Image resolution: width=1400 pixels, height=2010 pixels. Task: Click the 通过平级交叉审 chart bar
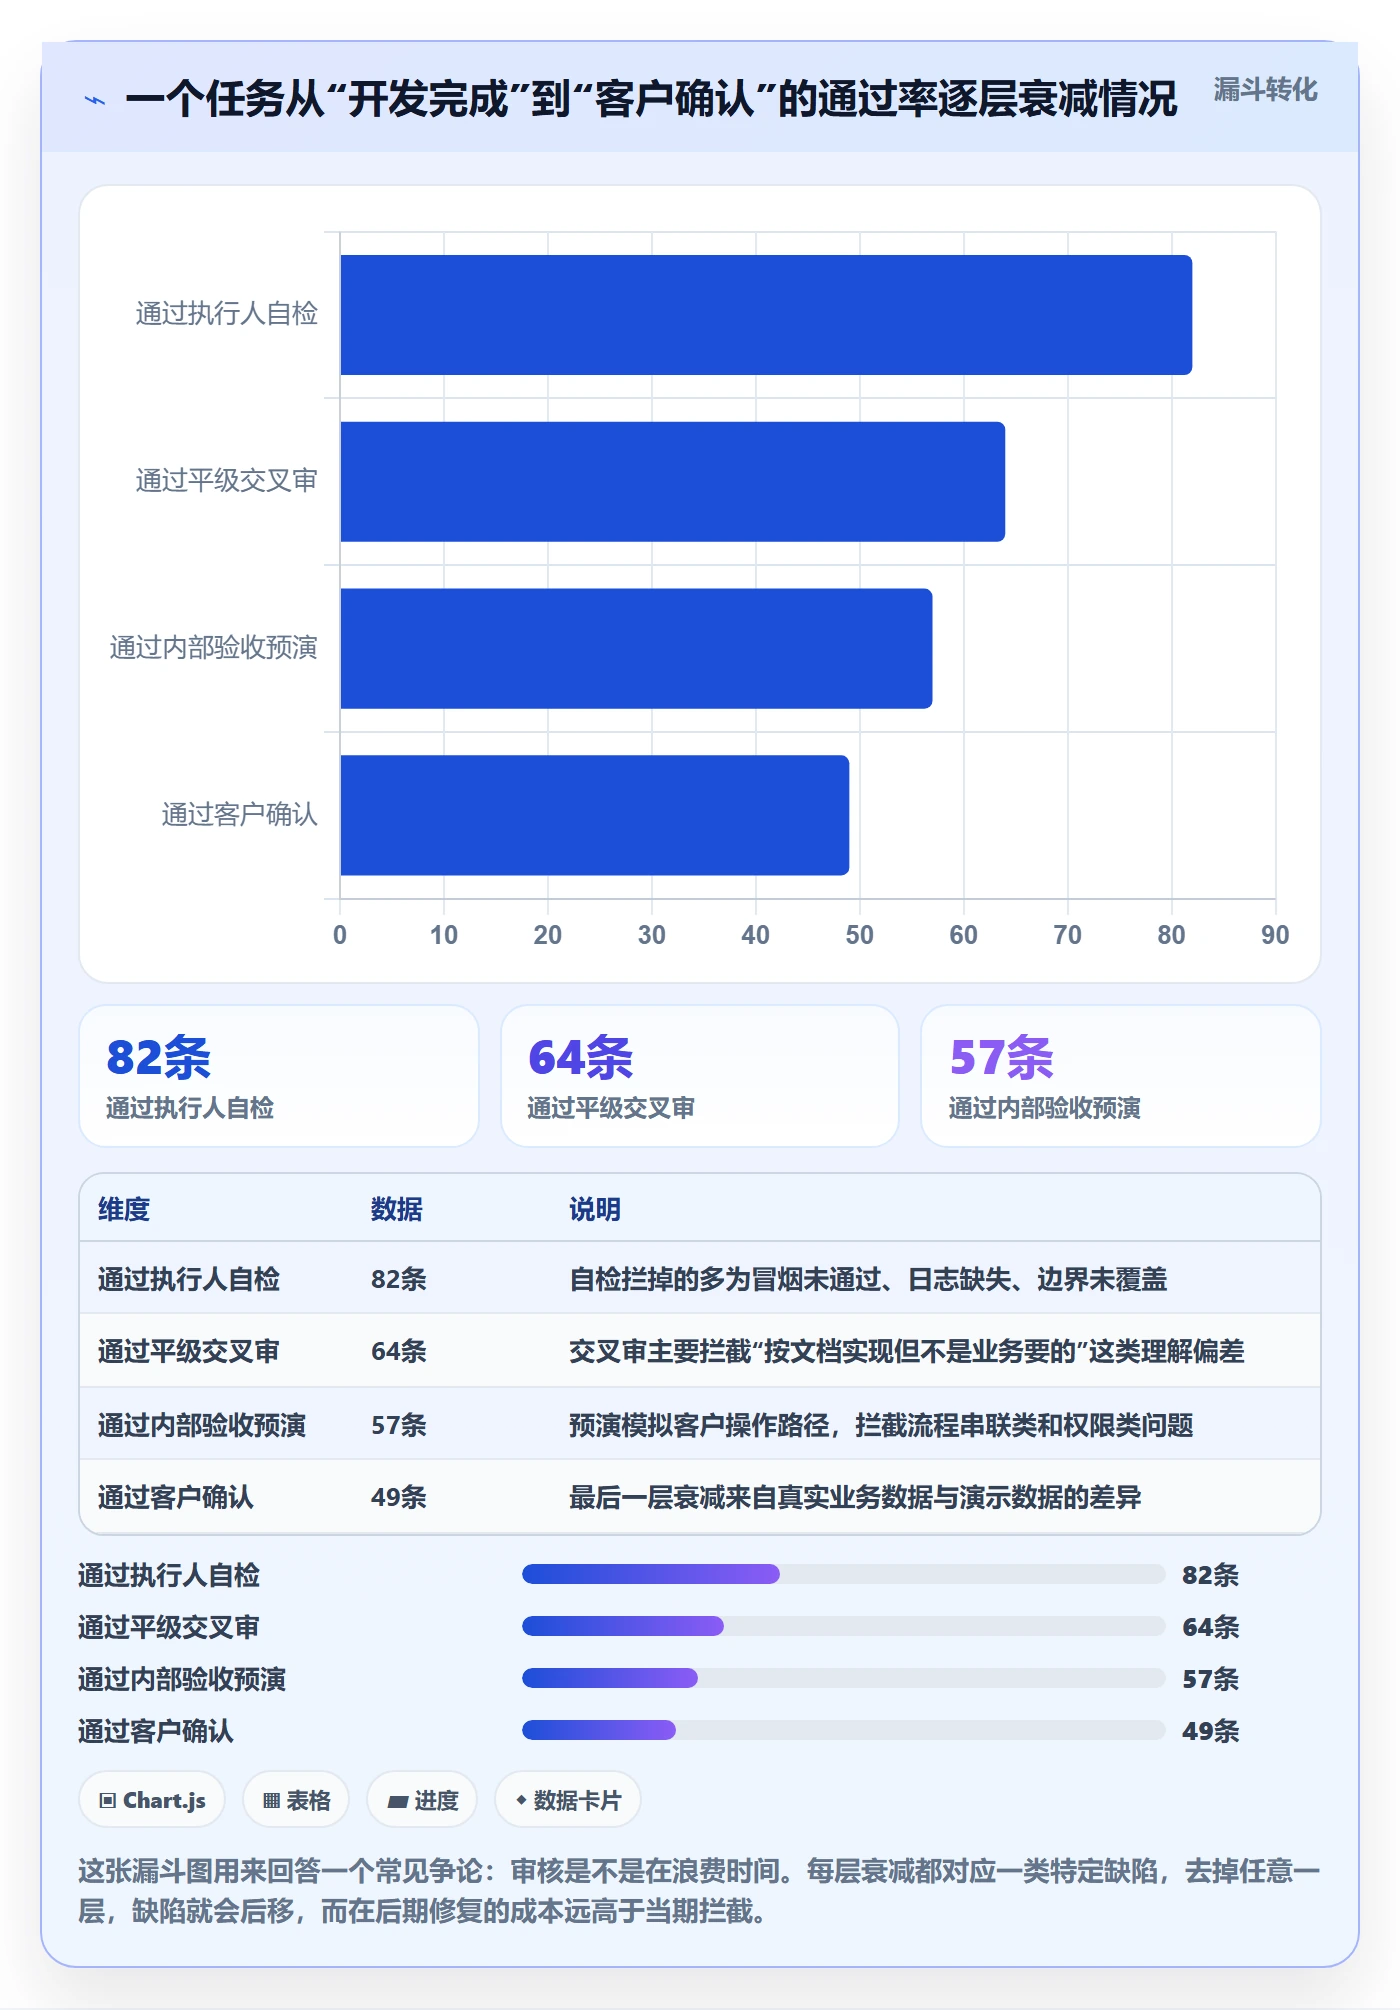[x=672, y=481]
